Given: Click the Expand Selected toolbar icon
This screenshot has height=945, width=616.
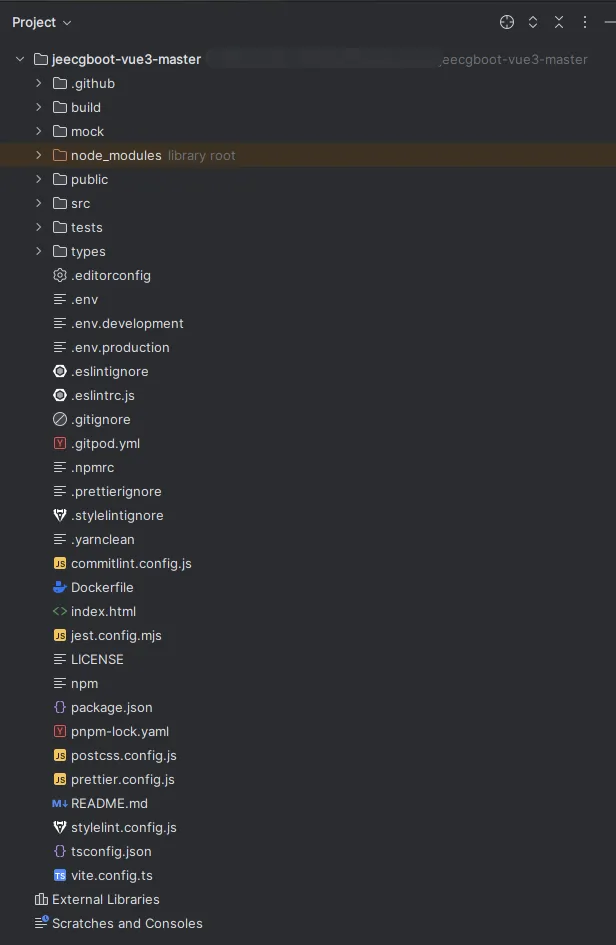Looking at the screenshot, I should tap(533, 22).
